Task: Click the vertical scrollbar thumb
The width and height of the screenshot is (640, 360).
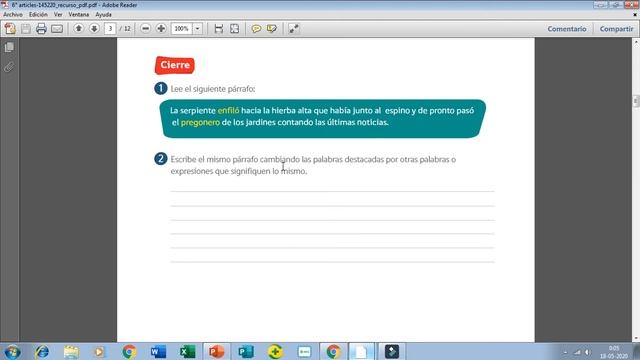Action: [x=636, y=100]
